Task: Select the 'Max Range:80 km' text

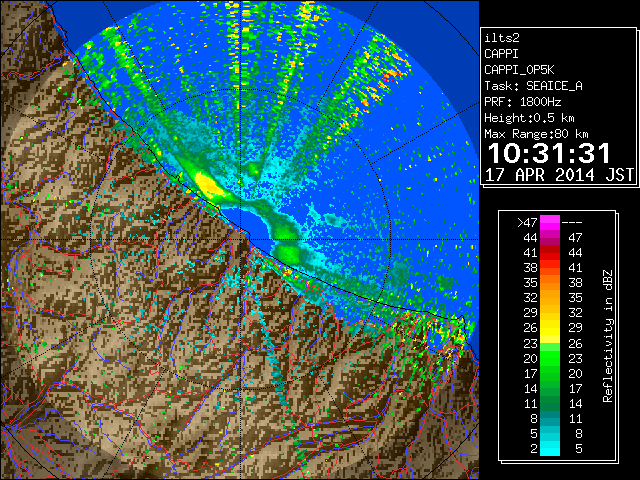Action: [536, 134]
